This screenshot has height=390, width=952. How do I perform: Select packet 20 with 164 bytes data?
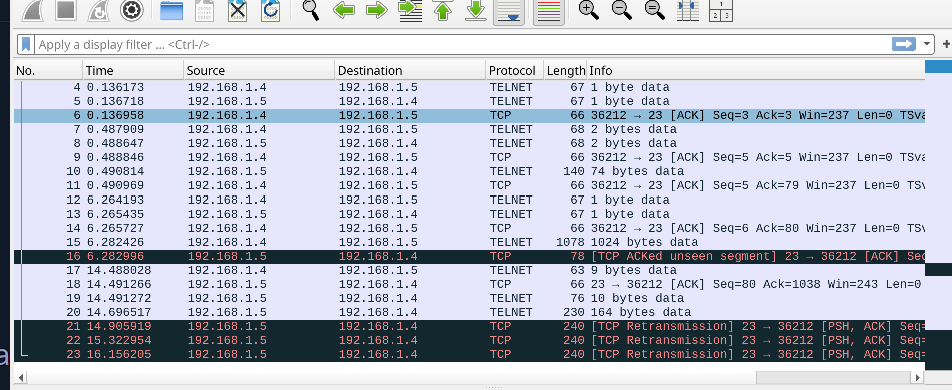pyautogui.click(x=469, y=312)
